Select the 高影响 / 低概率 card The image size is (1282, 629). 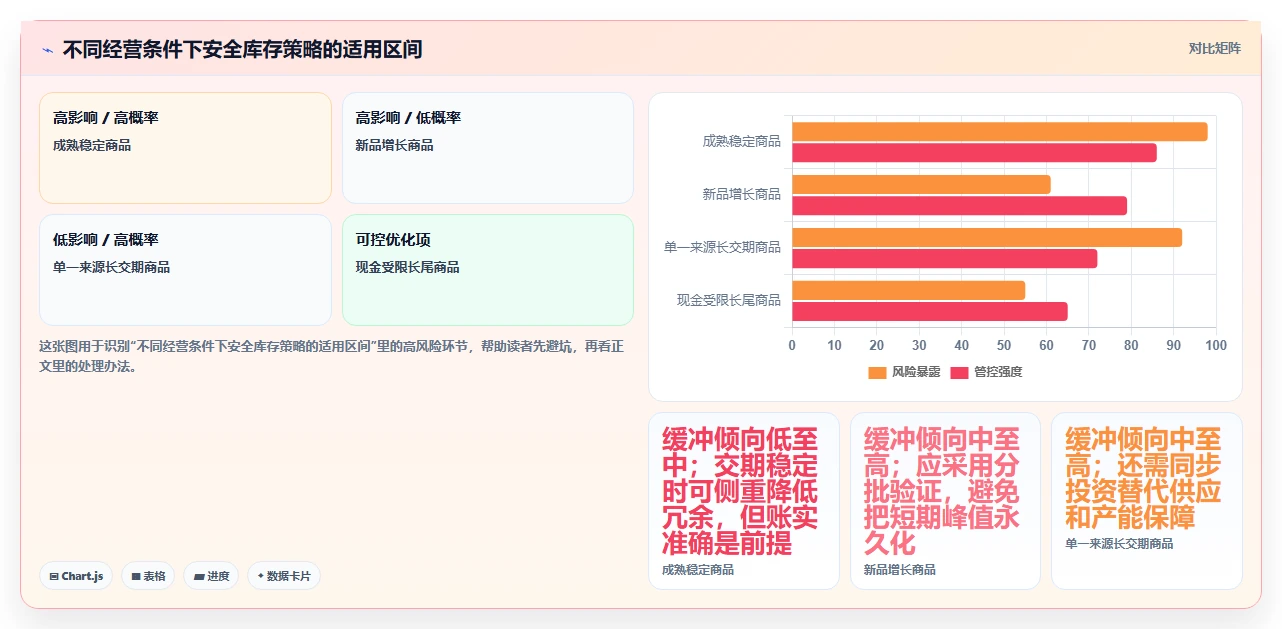pyautogui.click(x=488, y=148)
